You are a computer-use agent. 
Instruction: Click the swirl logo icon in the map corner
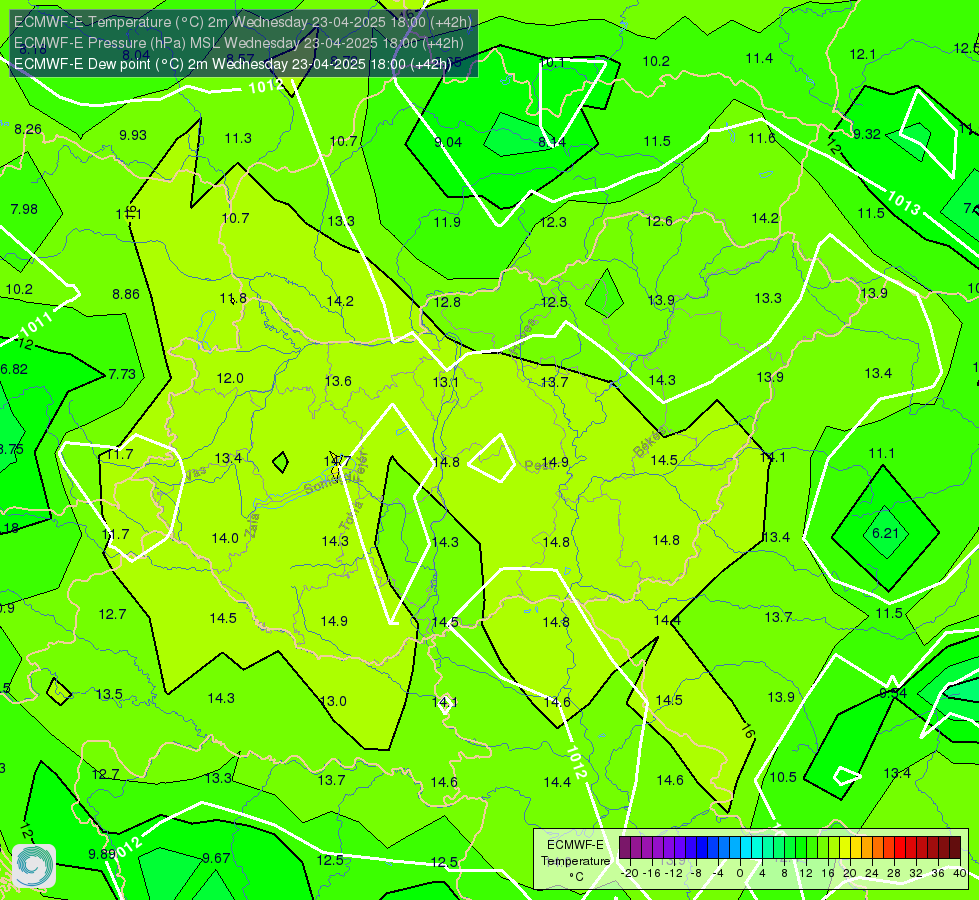click(34, 866)
